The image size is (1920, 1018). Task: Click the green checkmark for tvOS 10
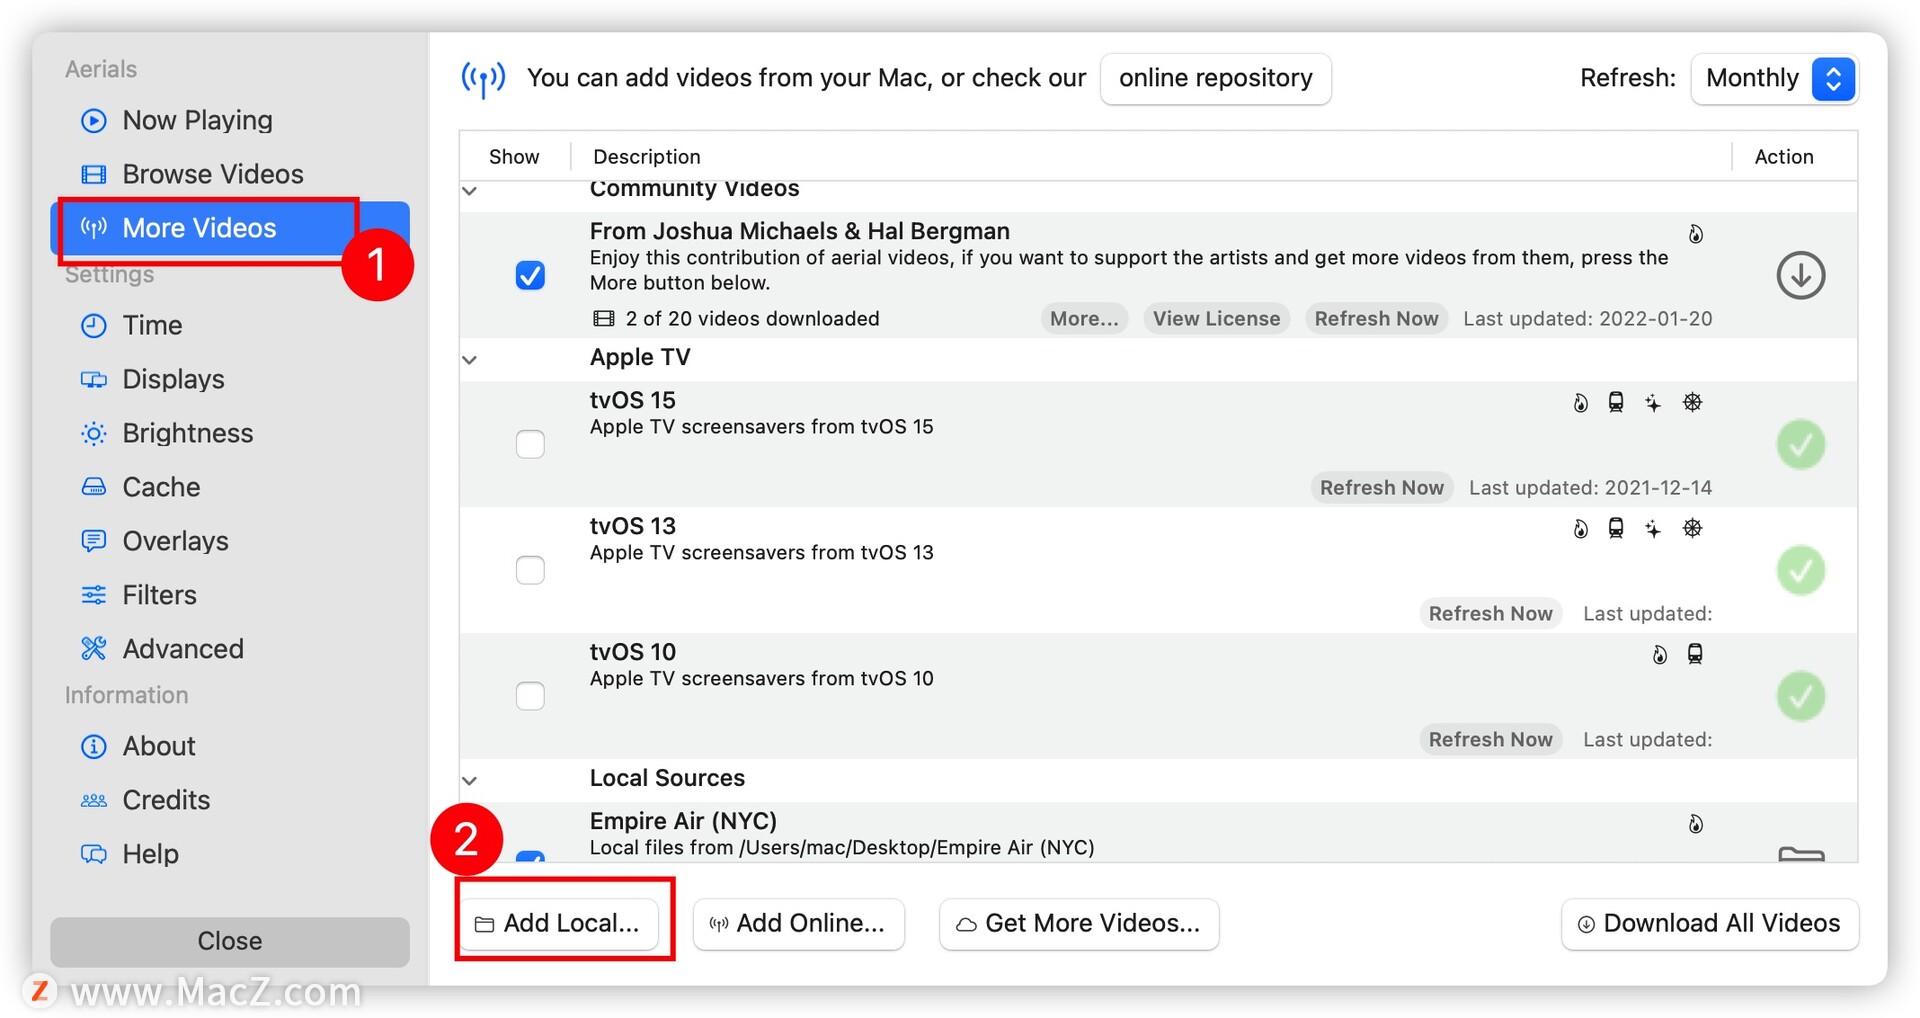click(x=1801, y=696)
